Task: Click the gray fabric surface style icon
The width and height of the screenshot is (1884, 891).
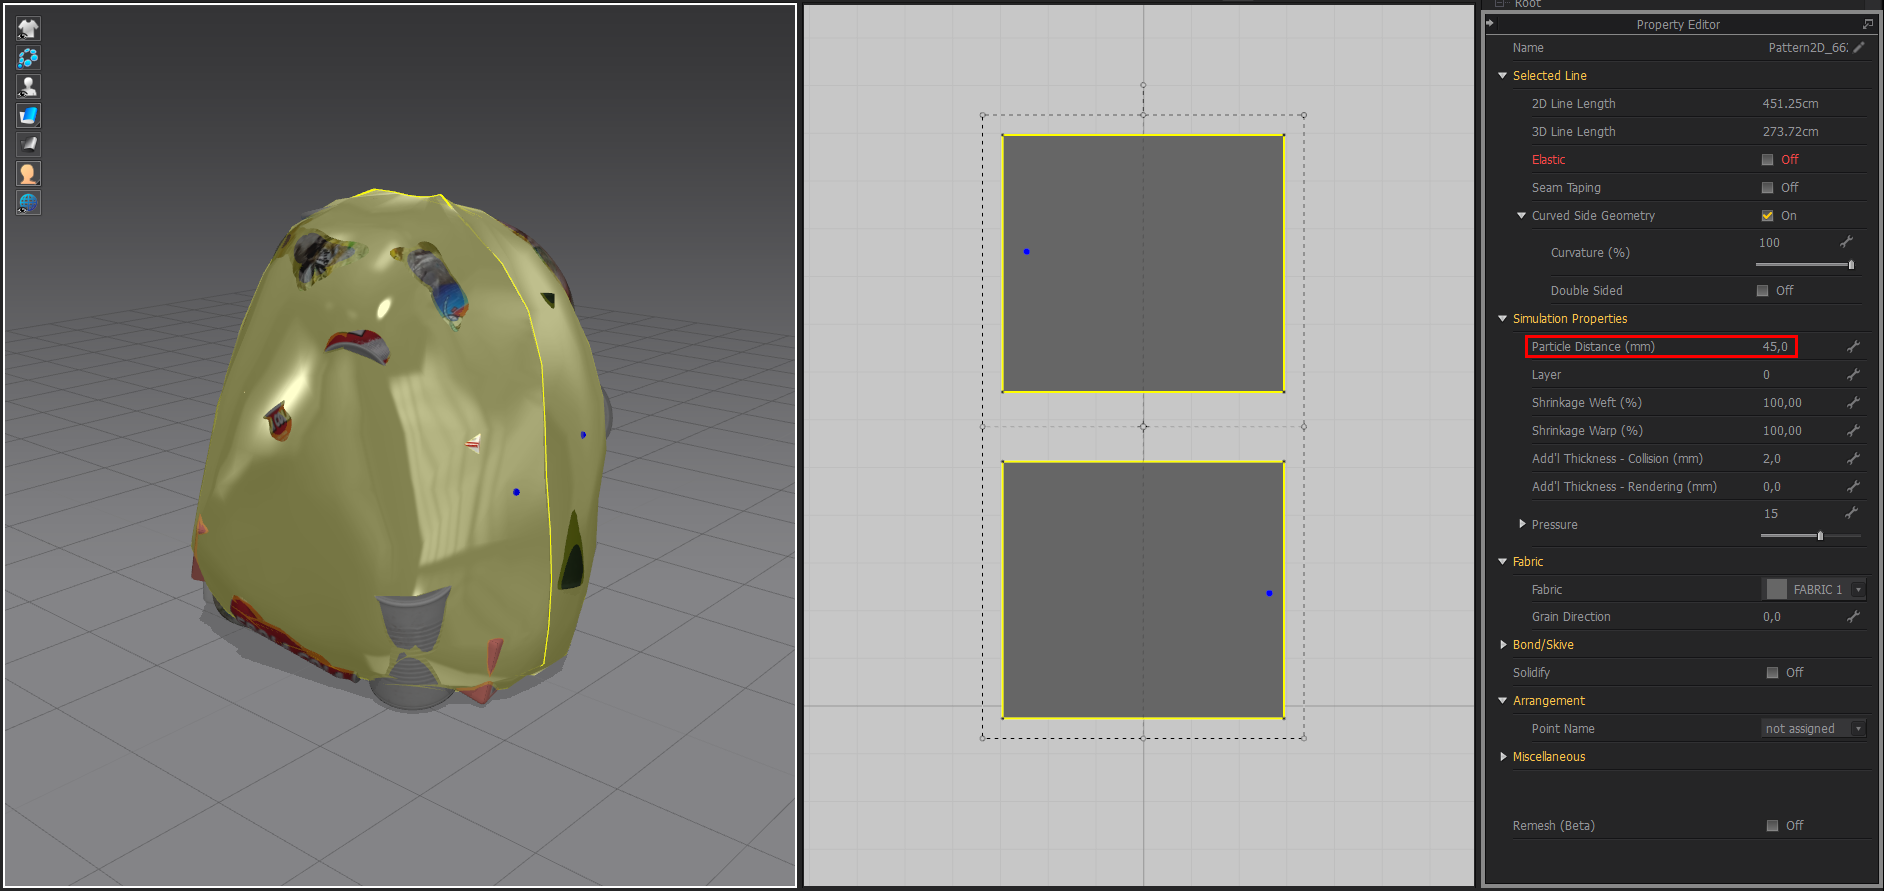Action: [x=28, y=144]
